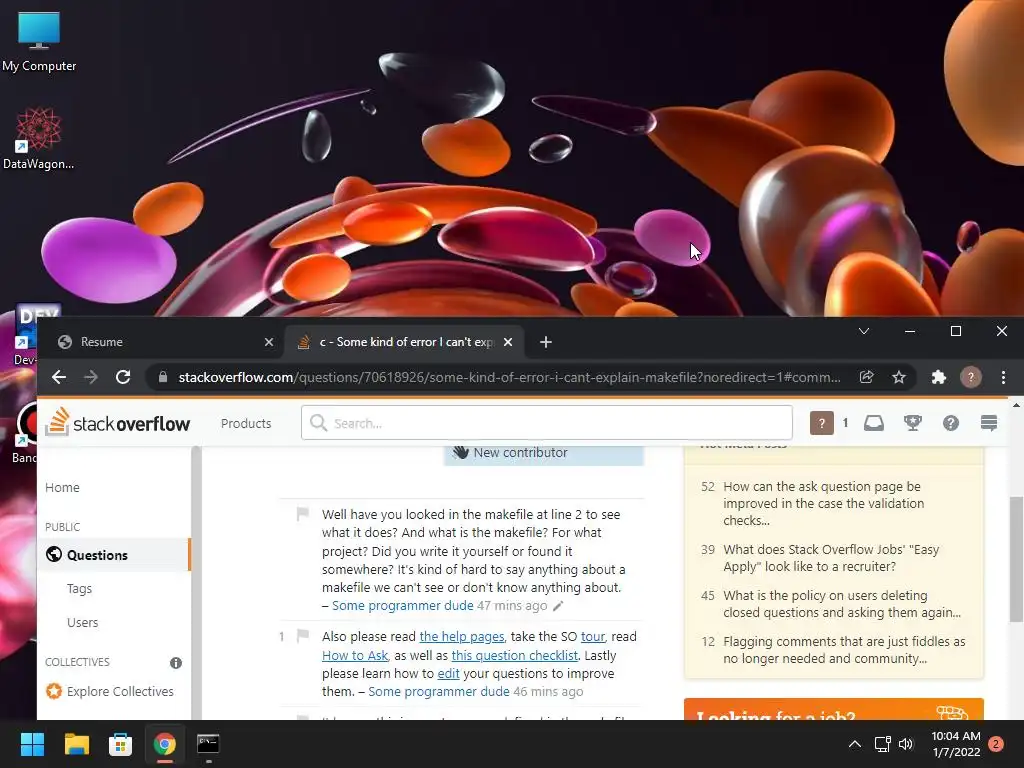Open Explore Collectives
This screenshot has height=768, width=1024.
(x=109, y=691)
